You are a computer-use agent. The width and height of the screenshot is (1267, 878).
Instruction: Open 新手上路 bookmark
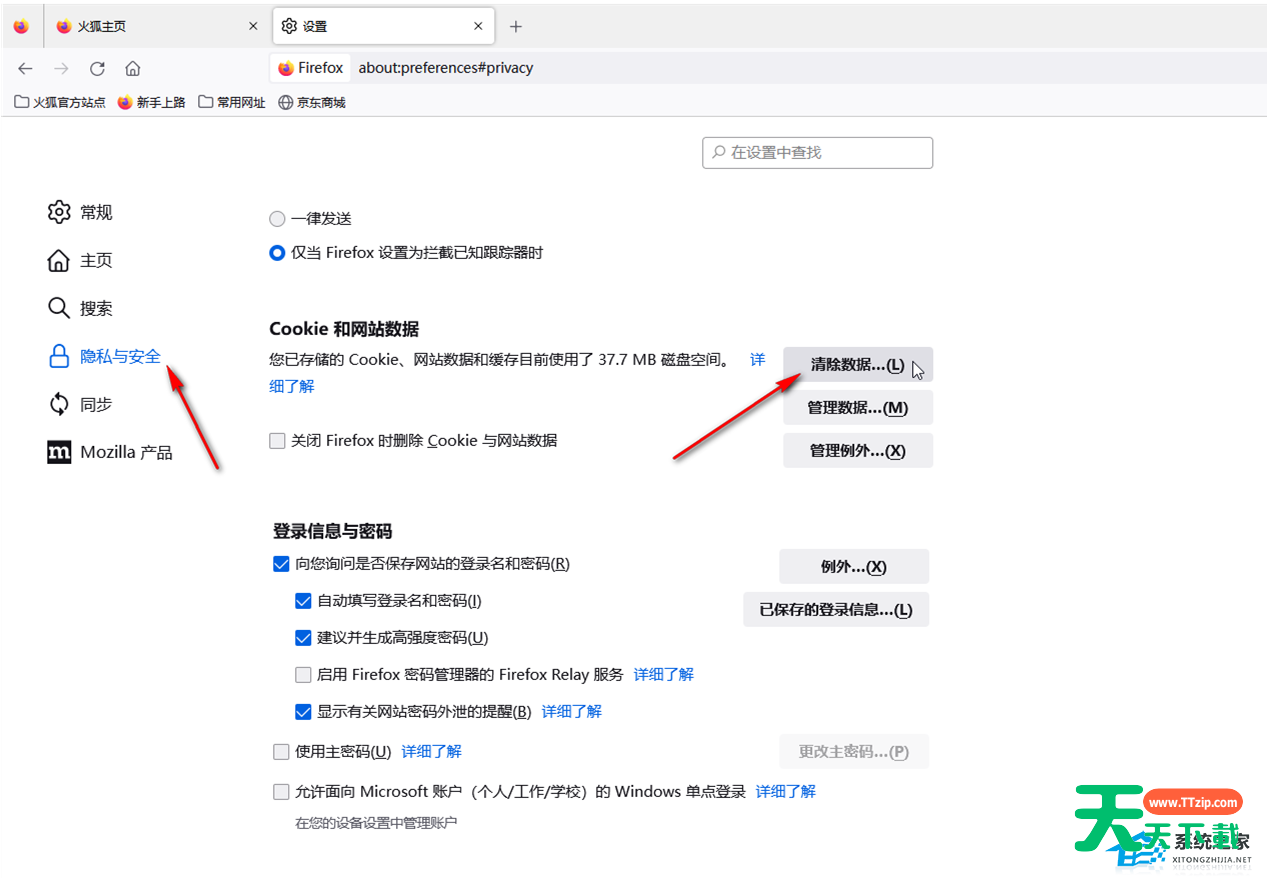[x=152, y=102]
